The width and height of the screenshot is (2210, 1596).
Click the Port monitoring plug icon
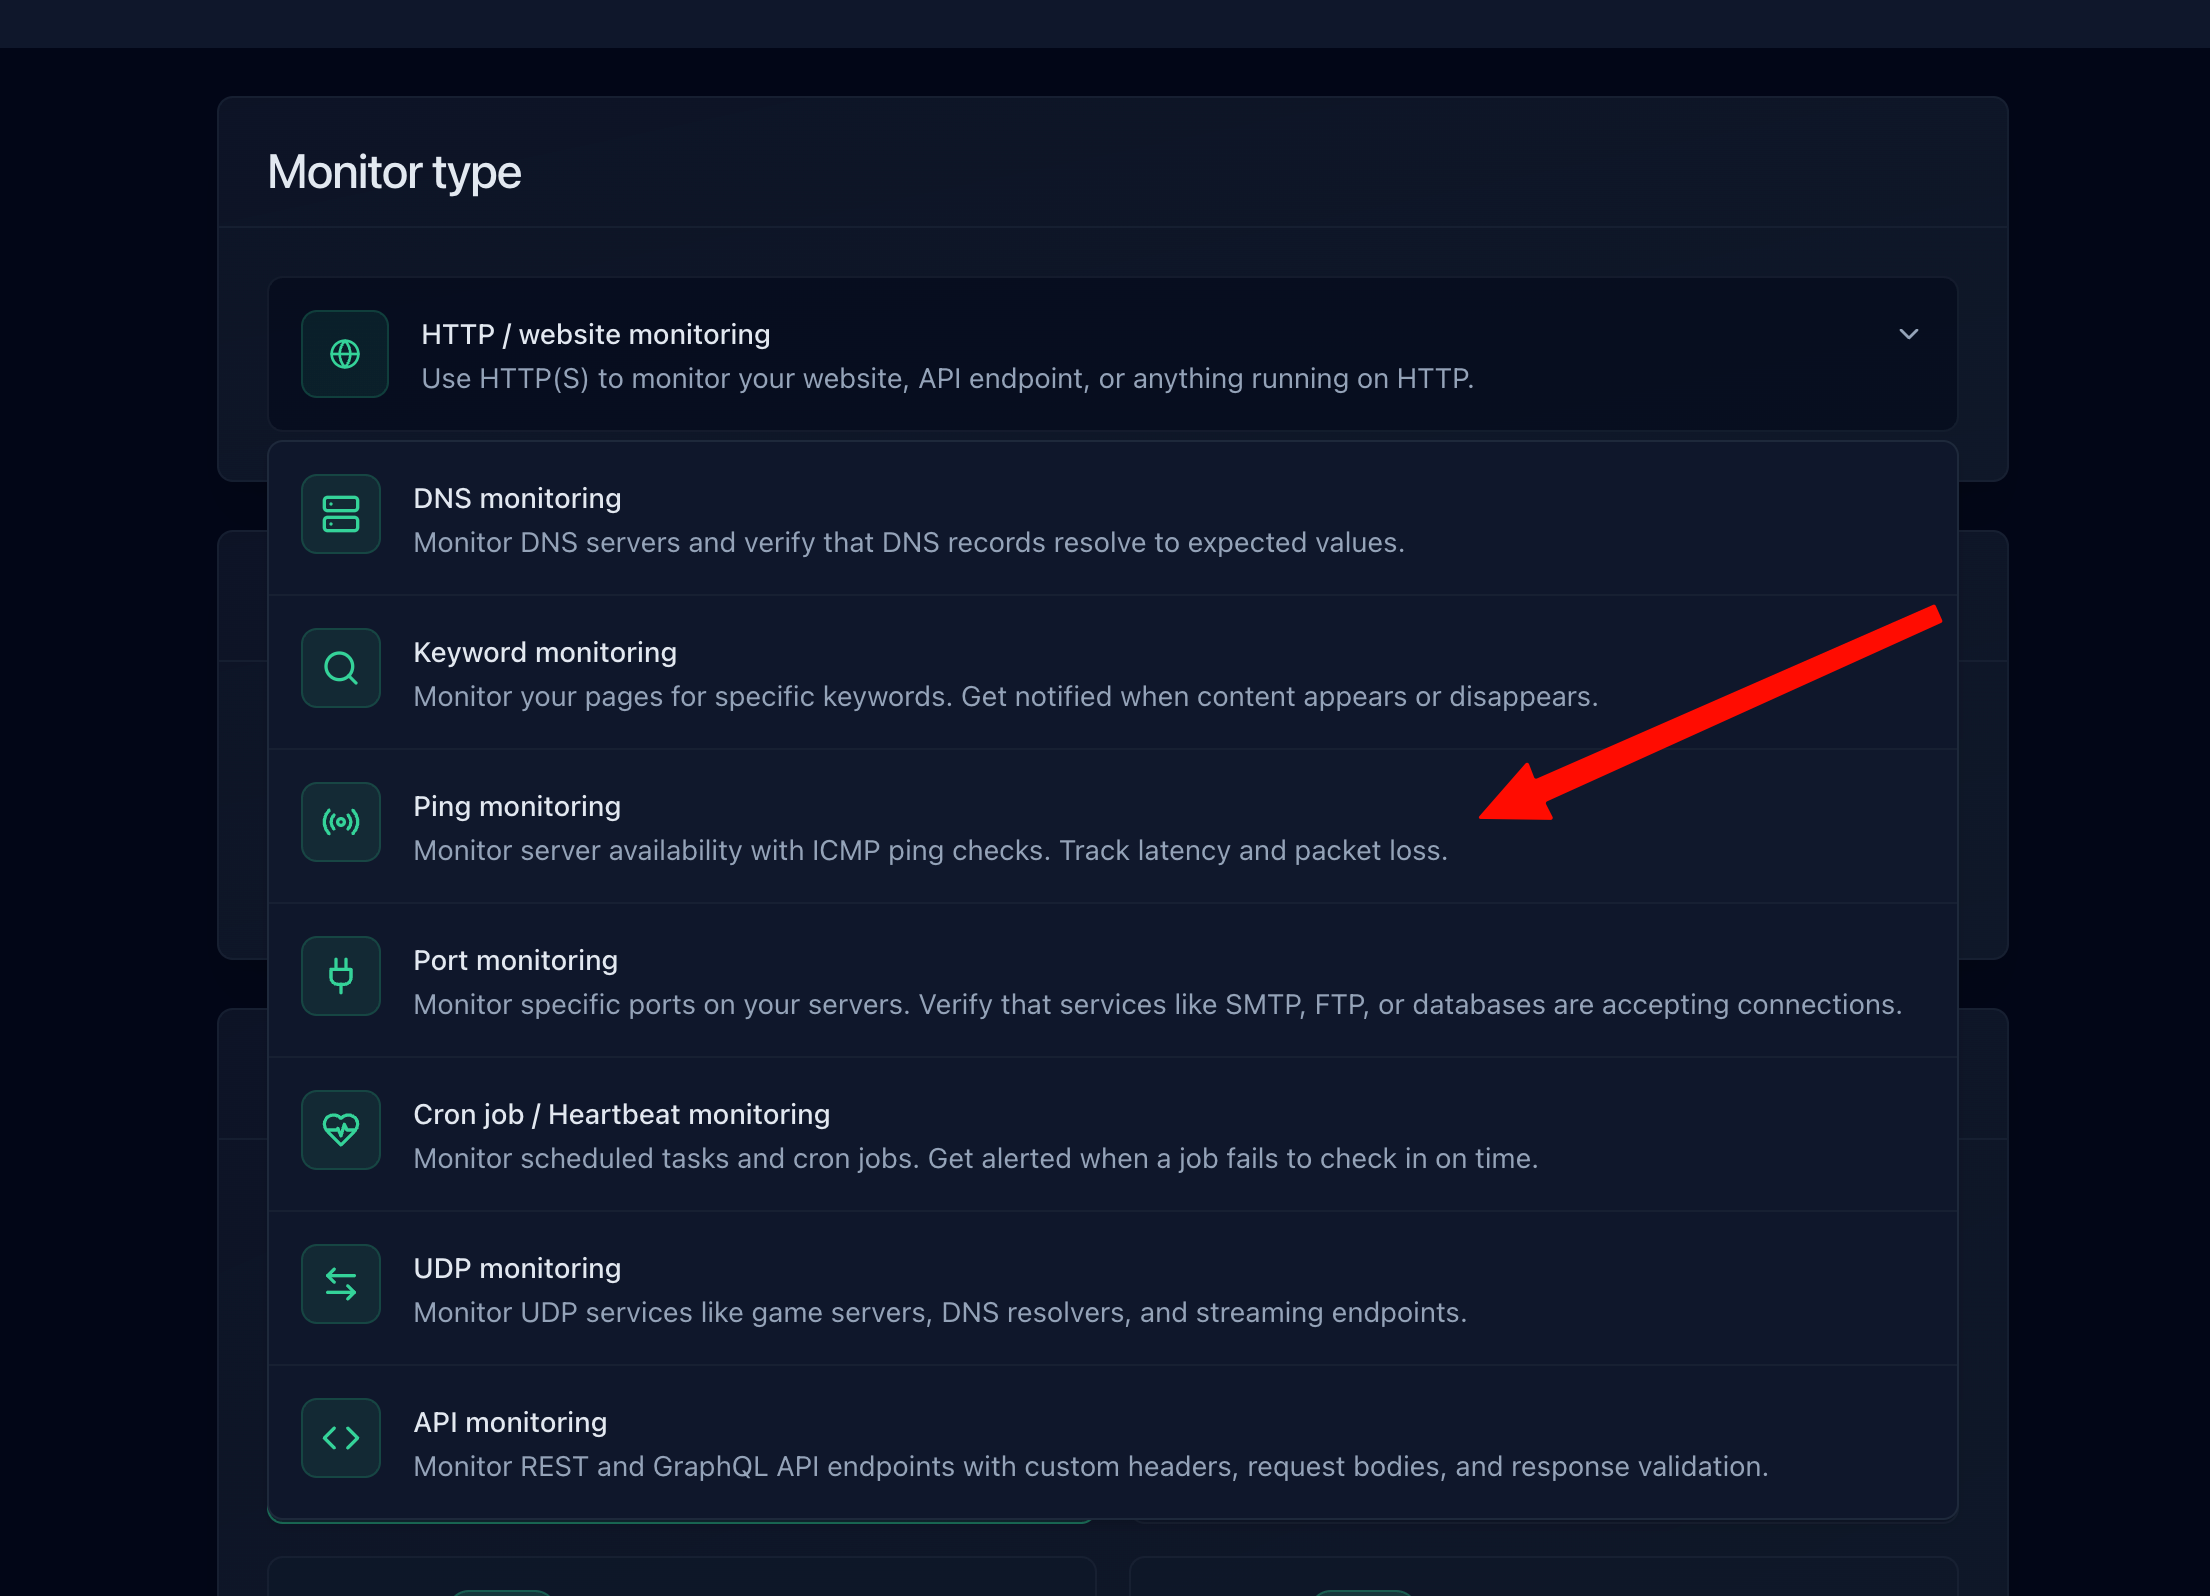coord(341,976)
